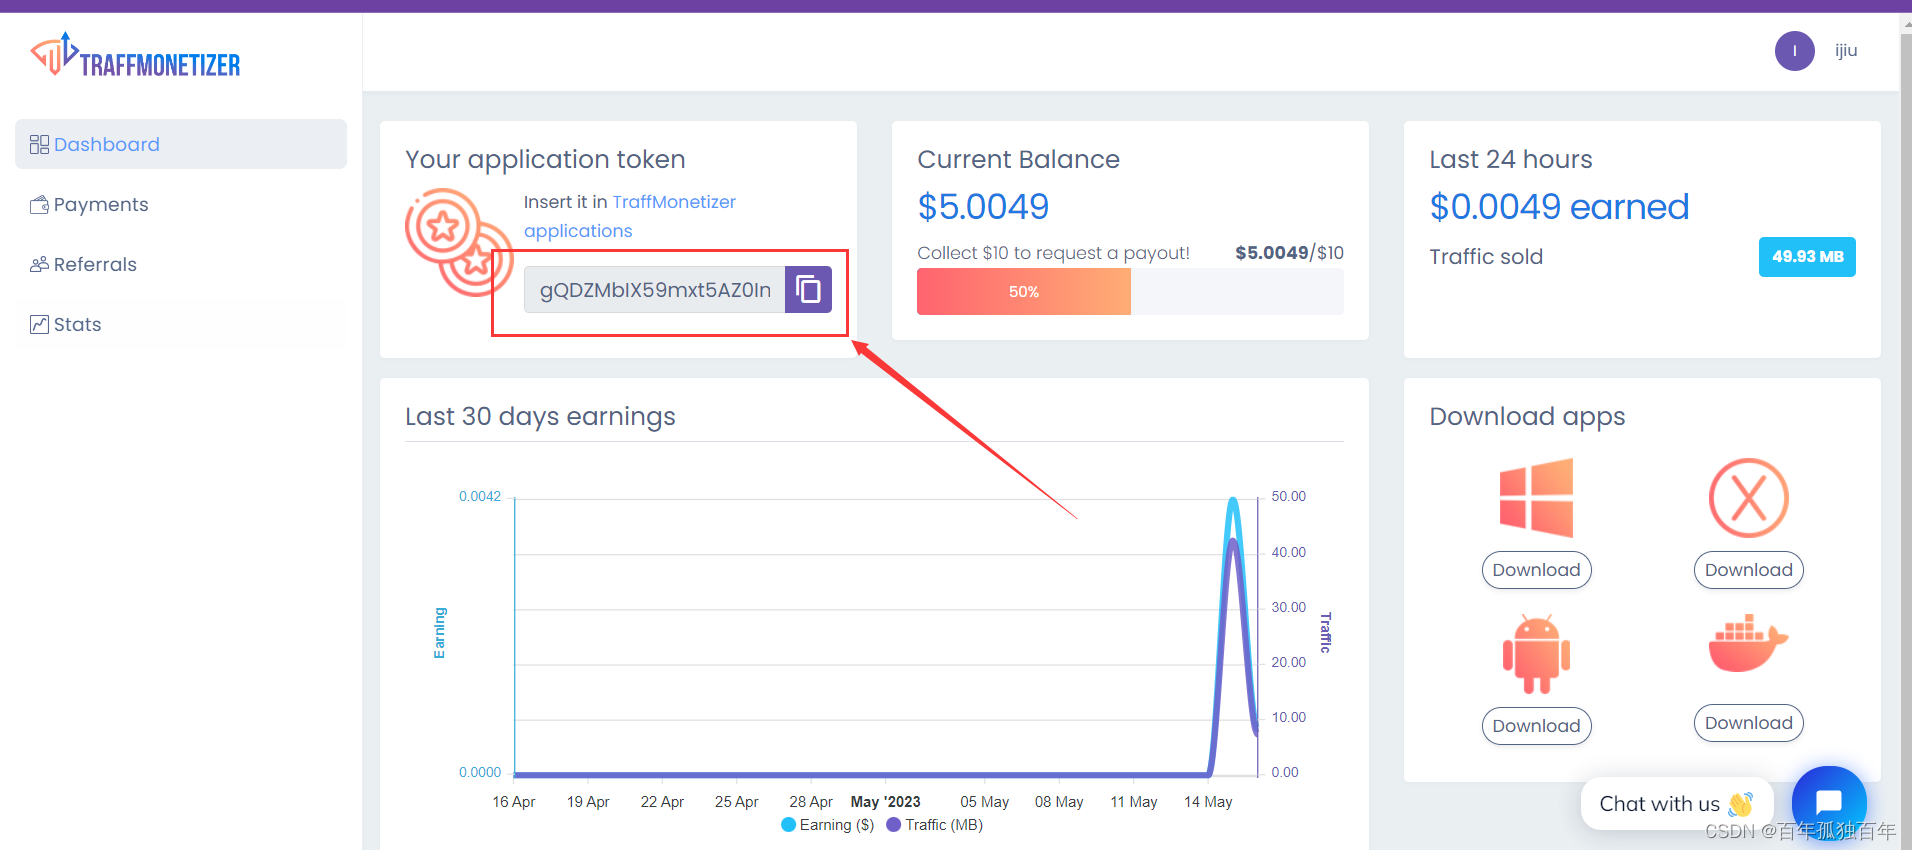Screen dimensions: 1912x850
Task: Click the macOS X app icon
Action: pyautogui.click(x=1748, y=498)
